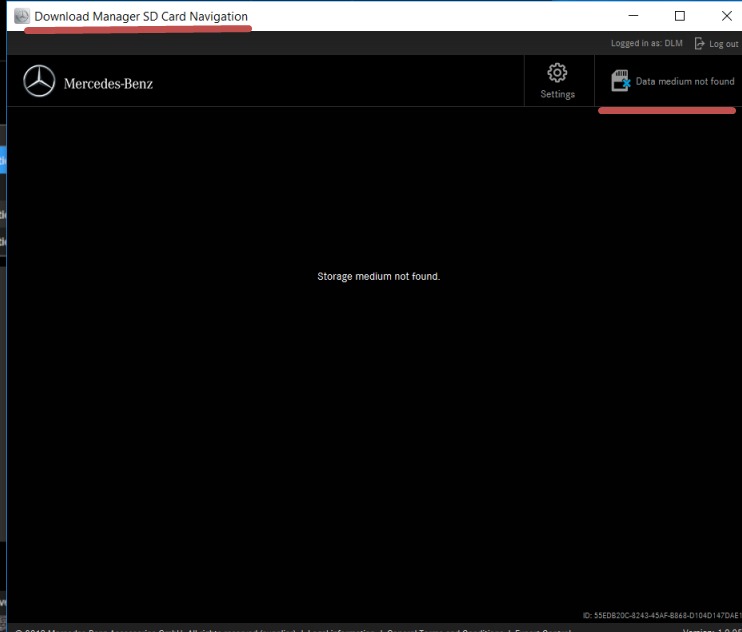
Task: Click the 'Logged in as: DLM' text
Action: tap(646, 43)
